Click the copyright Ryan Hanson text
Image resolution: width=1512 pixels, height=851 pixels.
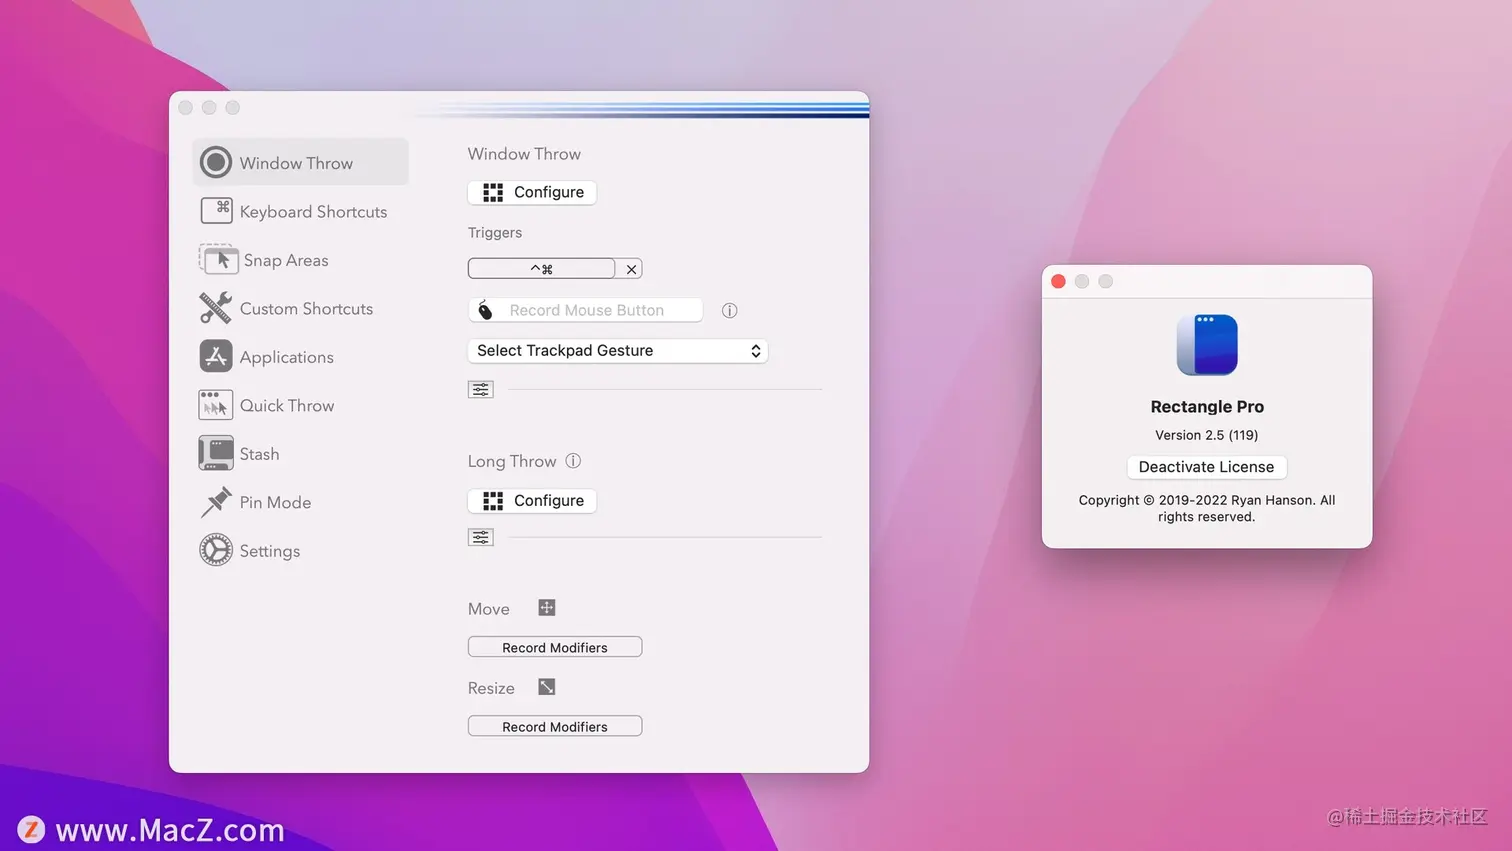[x=1206, y=508]
